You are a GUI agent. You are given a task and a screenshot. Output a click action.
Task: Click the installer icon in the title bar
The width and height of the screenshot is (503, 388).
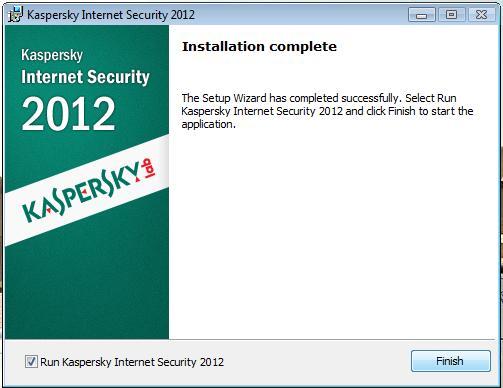pyautogui.click(x=15, y=14)
